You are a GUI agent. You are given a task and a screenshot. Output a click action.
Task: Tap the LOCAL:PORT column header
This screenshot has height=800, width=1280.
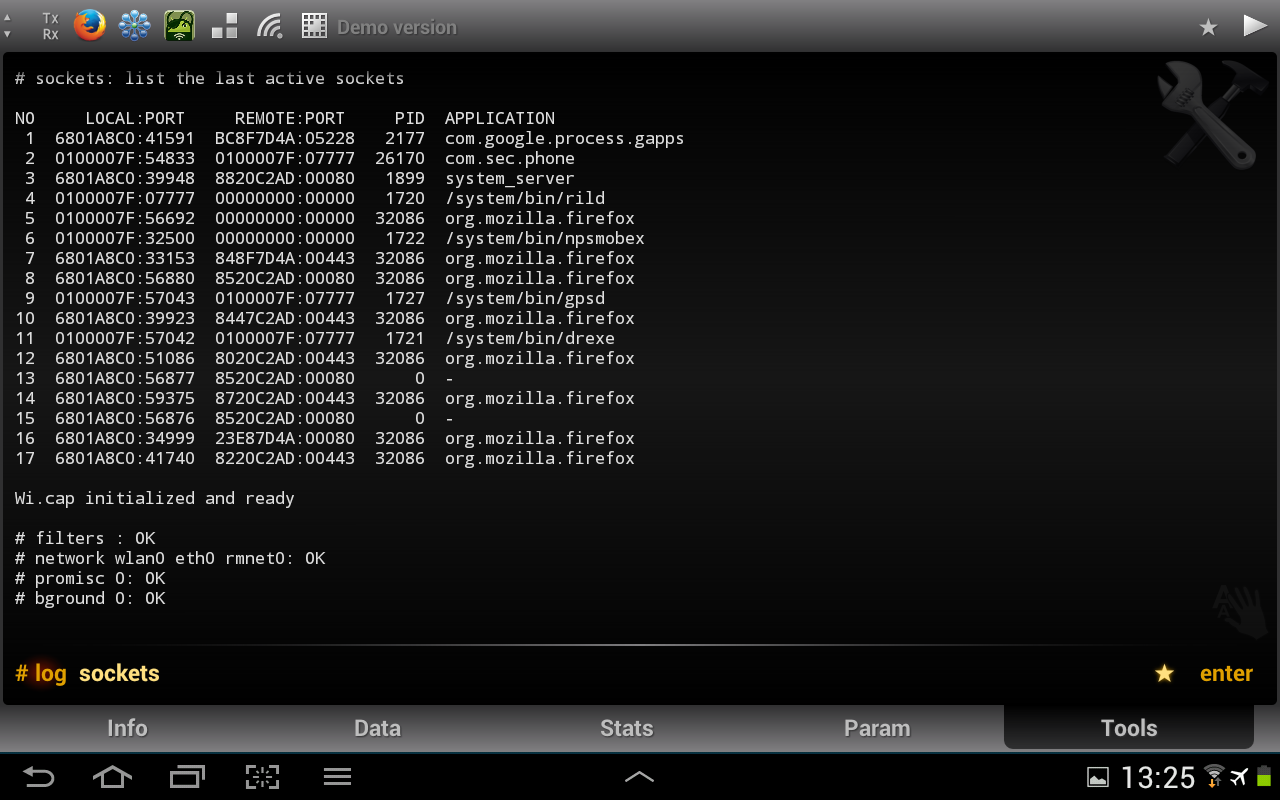pyautogui.click(x=135, y=118)
